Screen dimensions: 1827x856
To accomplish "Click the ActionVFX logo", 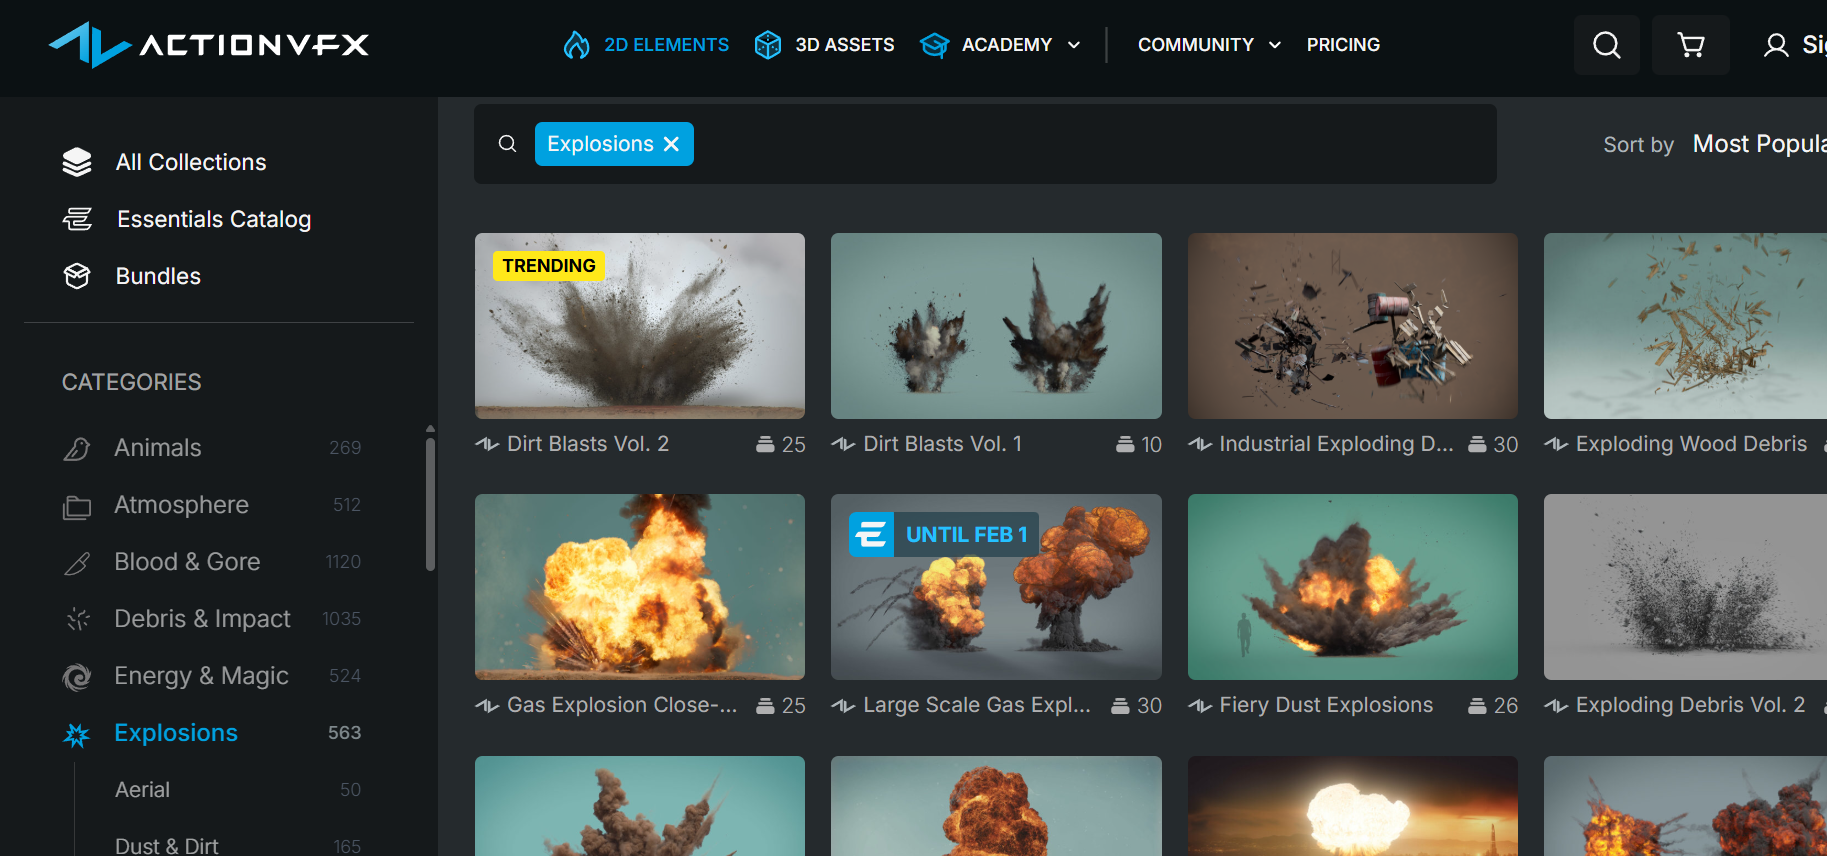I will [209, 45].
